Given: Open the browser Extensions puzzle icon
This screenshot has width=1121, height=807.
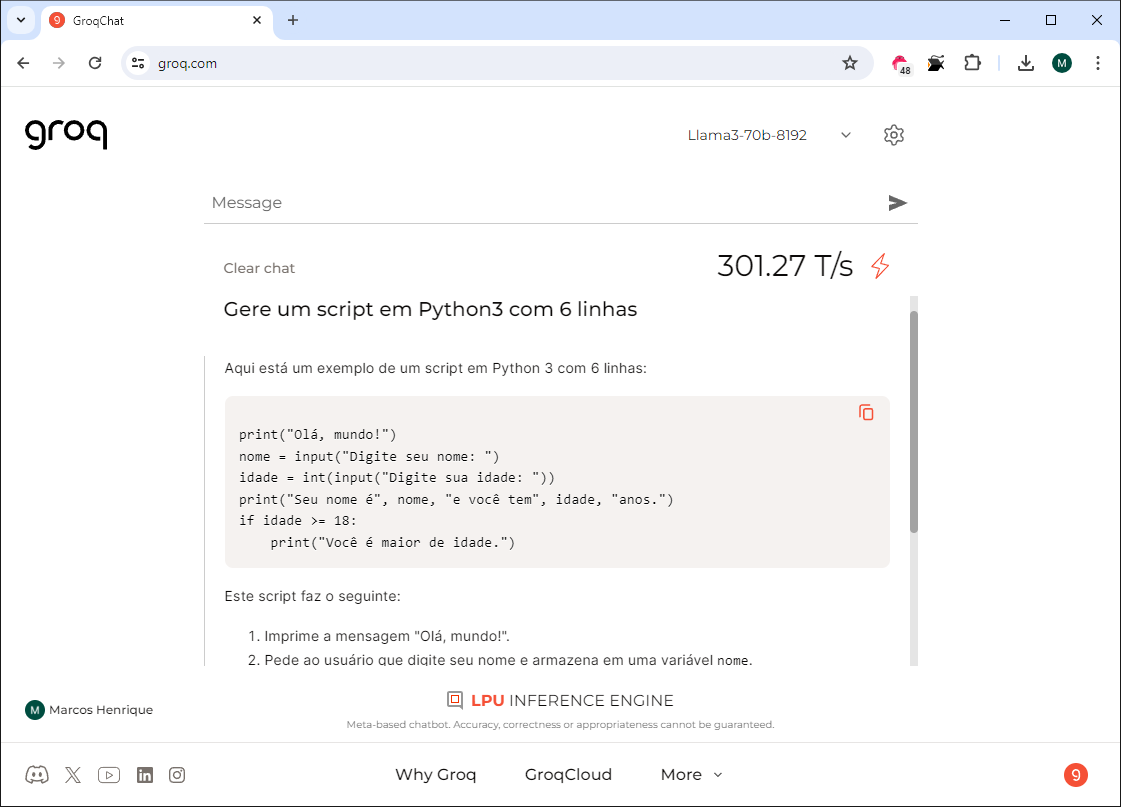Looking at the screenshot, I should [972, 63].
